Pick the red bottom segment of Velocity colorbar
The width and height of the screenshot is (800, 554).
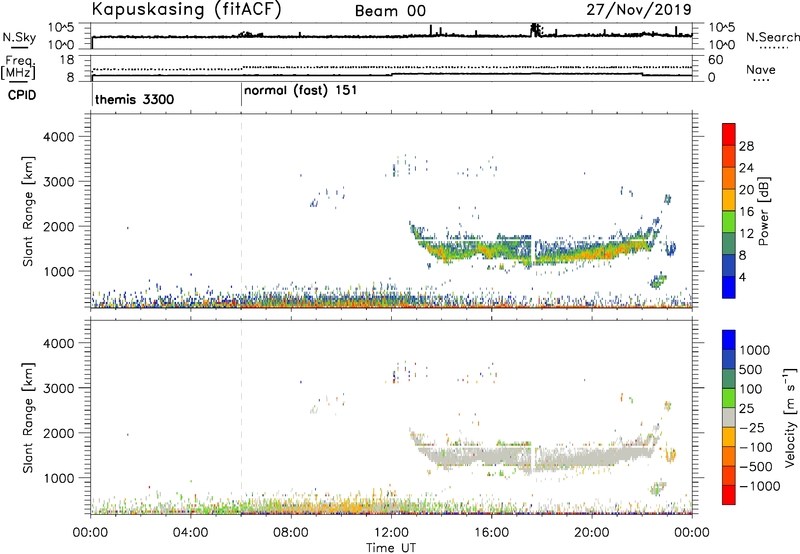point(729,495)
